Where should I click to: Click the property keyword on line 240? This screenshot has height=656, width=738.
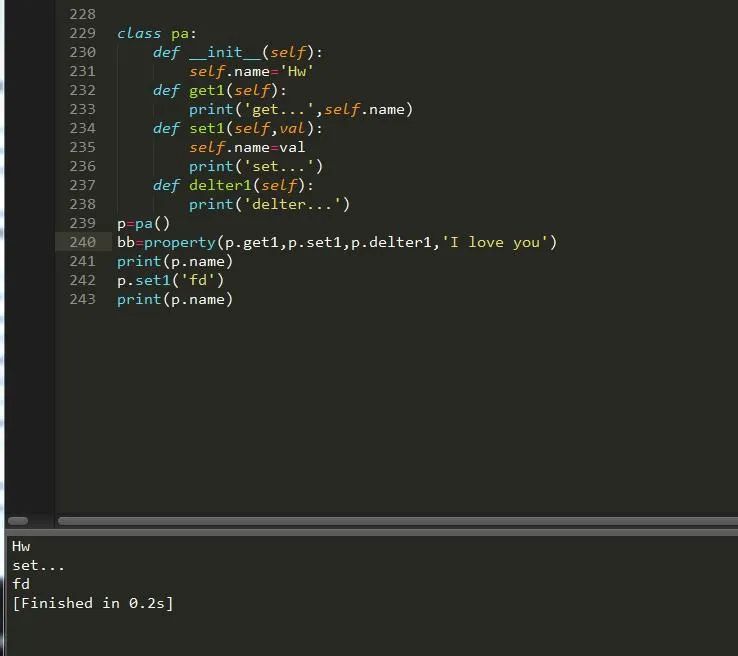(x=180, y=242)
